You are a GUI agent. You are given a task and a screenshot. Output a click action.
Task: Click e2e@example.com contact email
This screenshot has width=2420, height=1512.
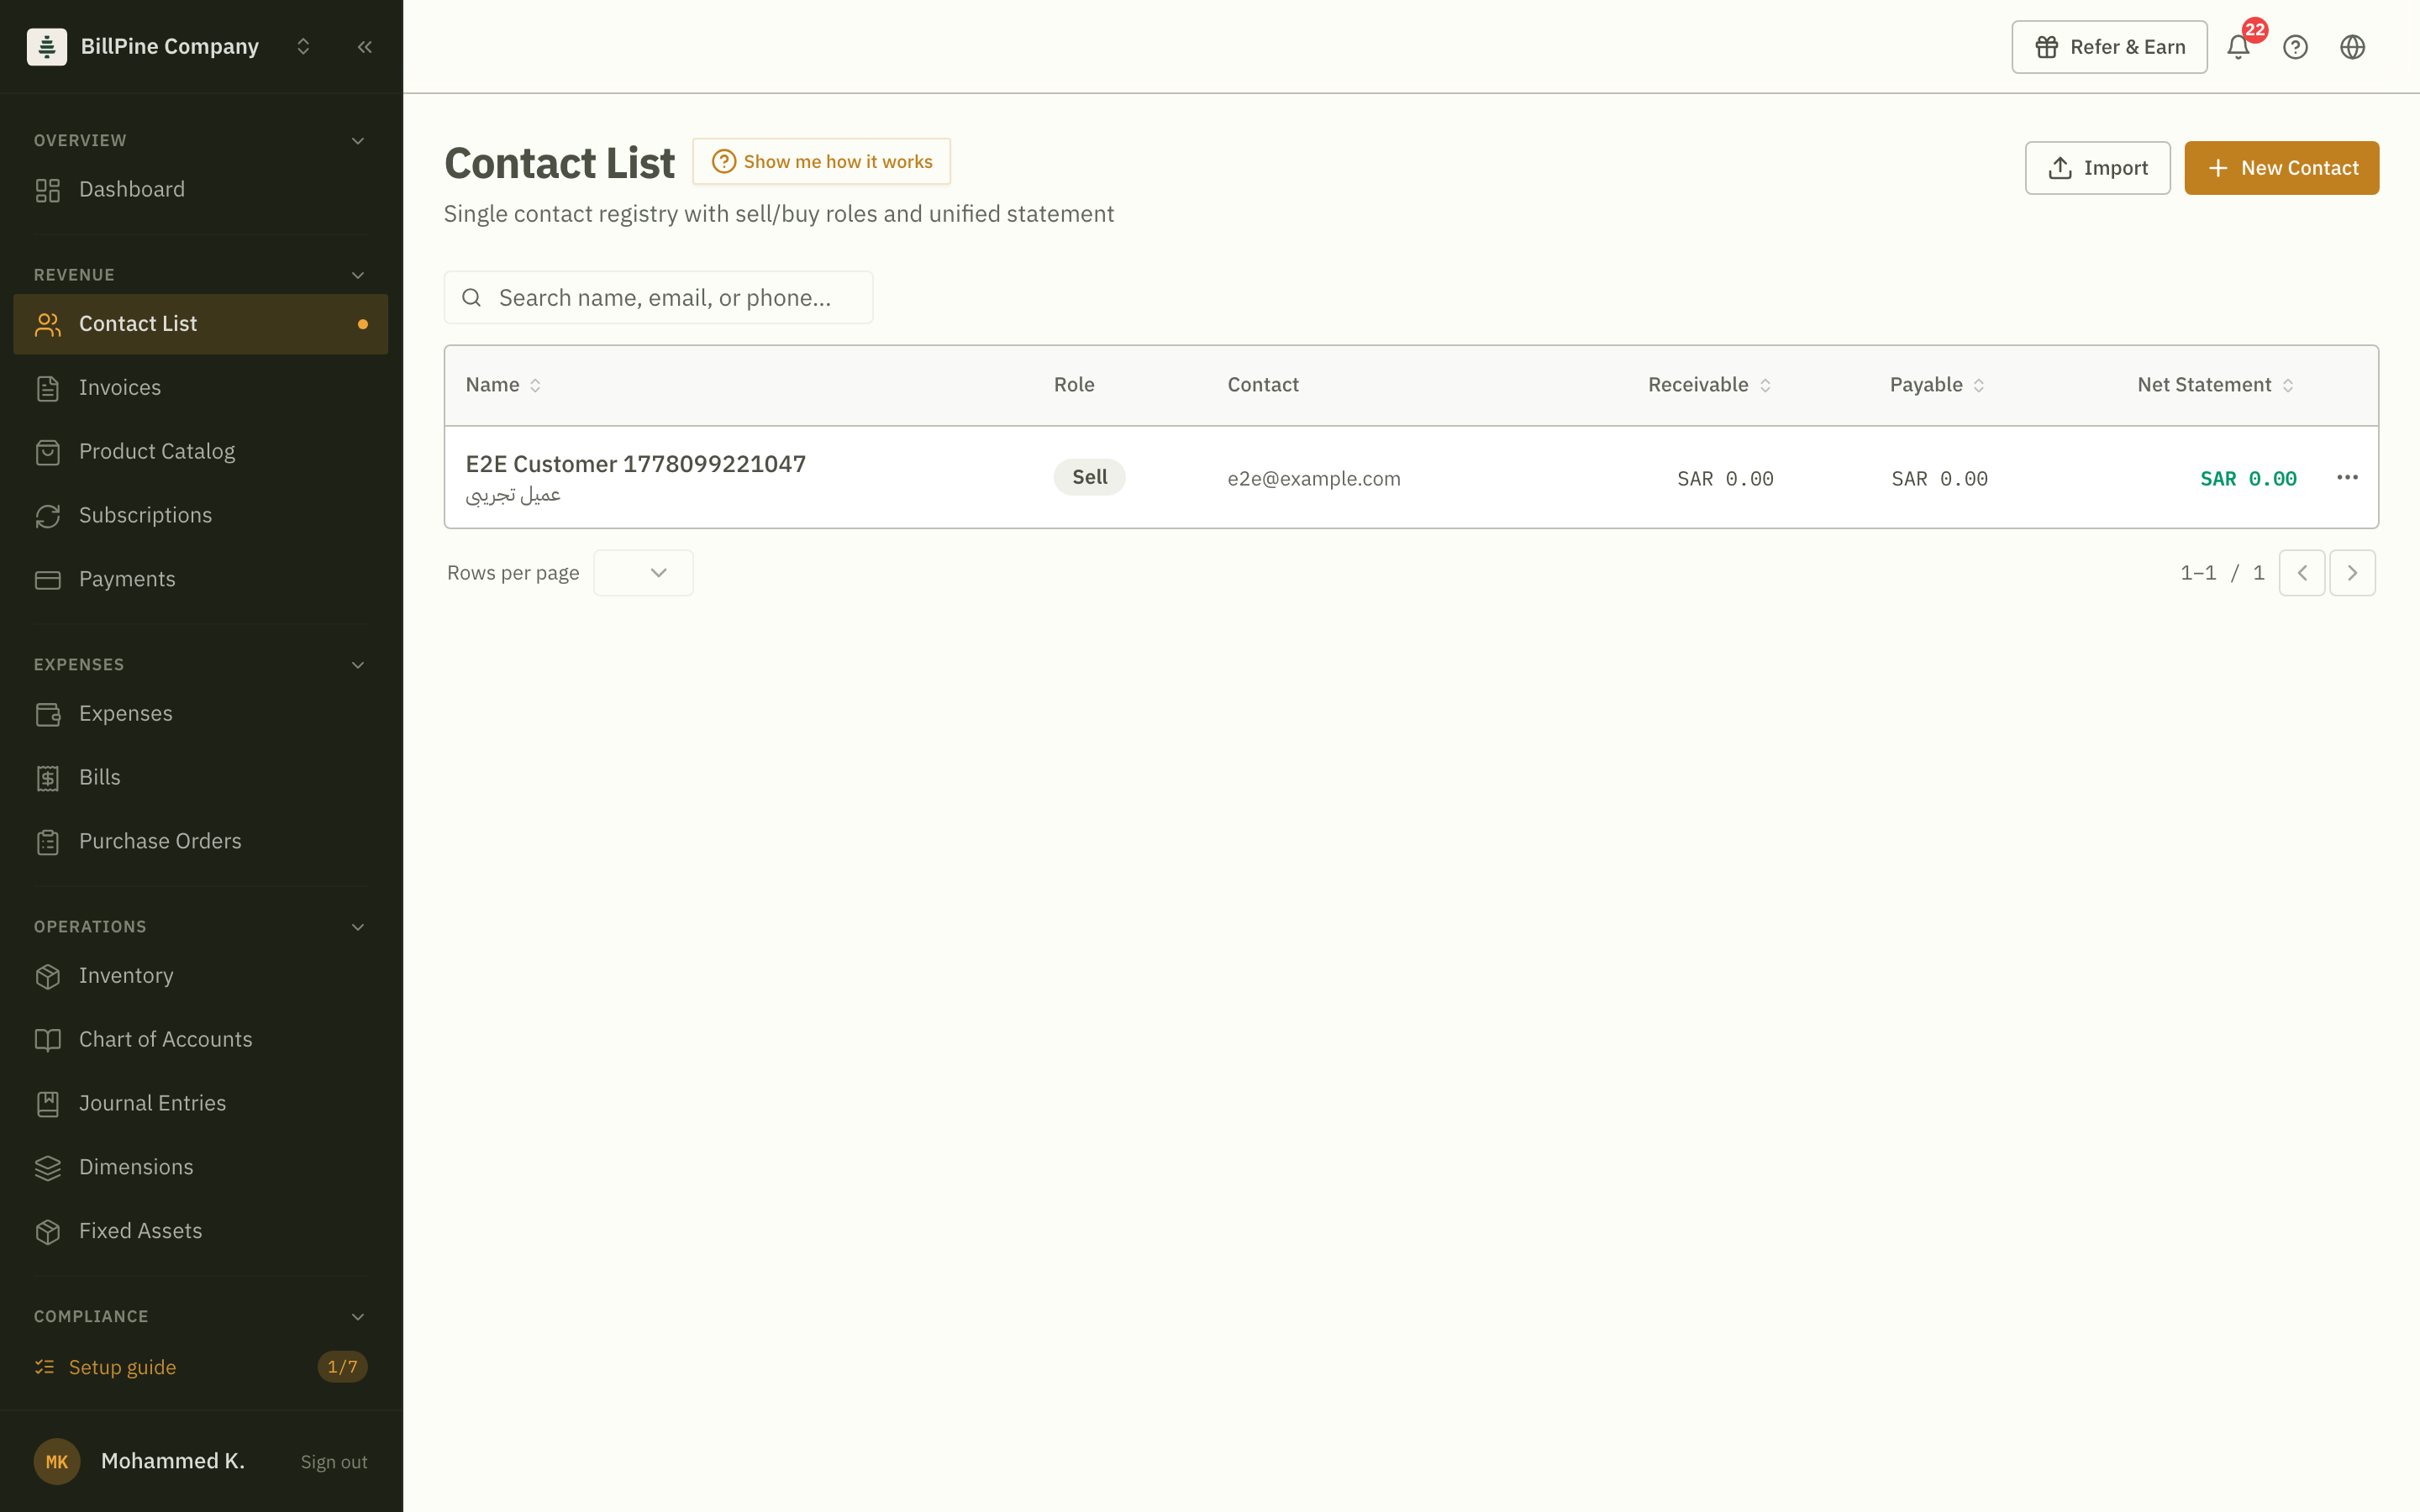coord(1314,479)
